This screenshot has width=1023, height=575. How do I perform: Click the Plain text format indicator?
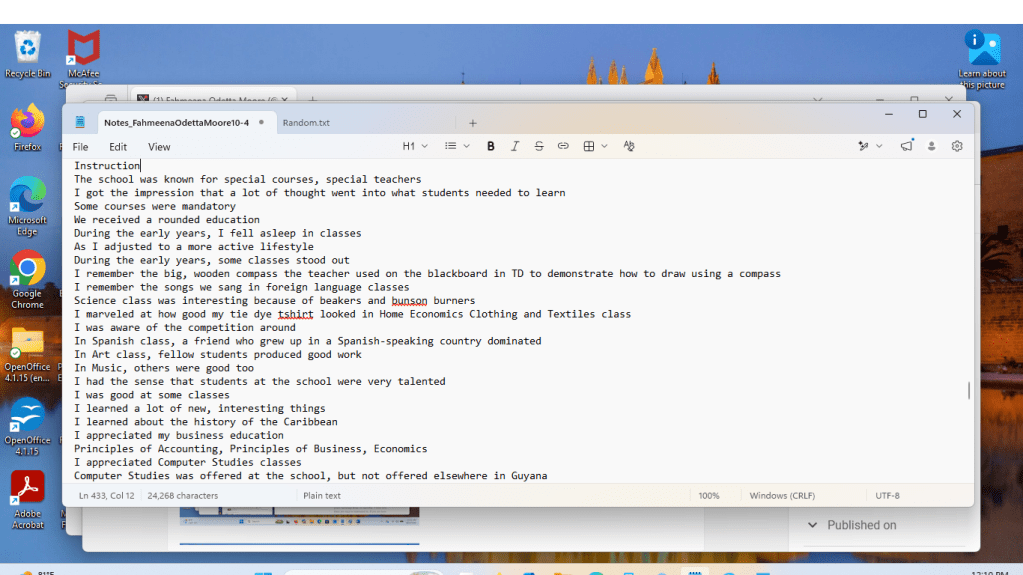pyautogui.click(x=322, y=495)
